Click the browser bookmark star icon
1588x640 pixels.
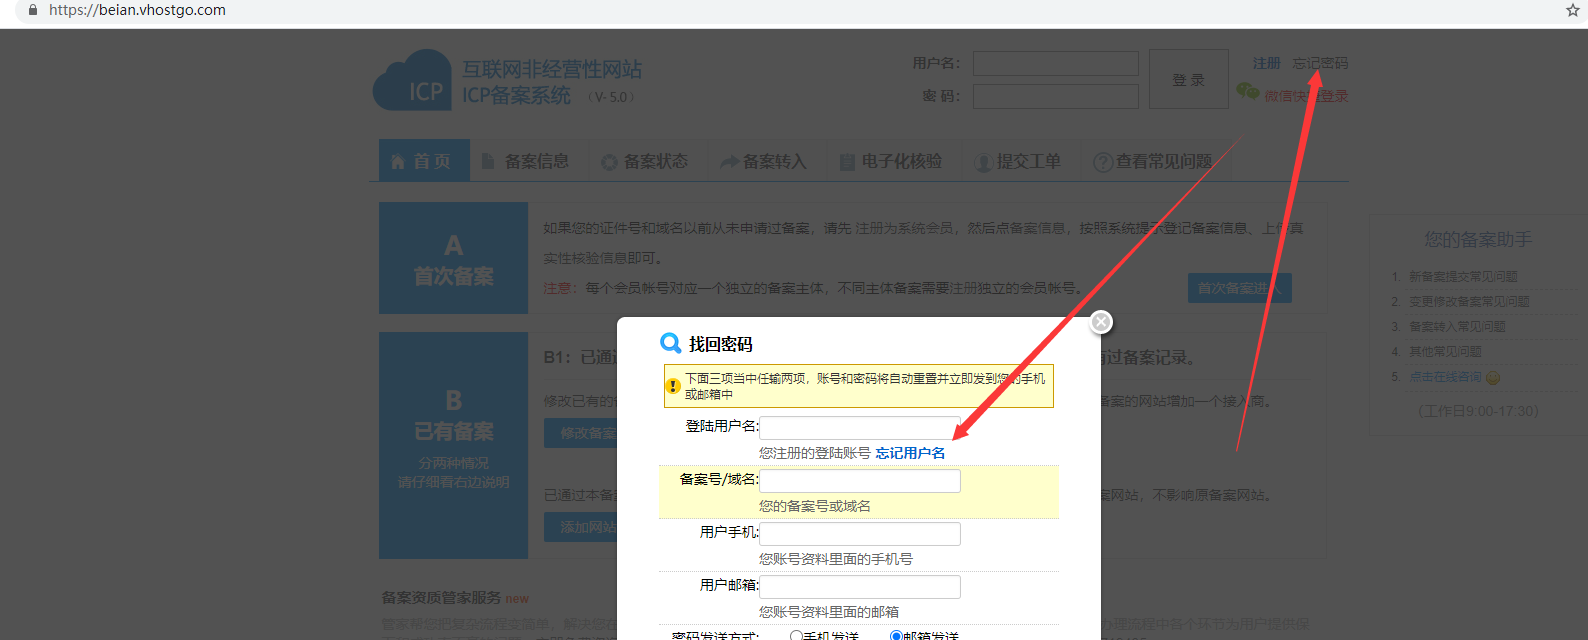(x=1572, y=10)
